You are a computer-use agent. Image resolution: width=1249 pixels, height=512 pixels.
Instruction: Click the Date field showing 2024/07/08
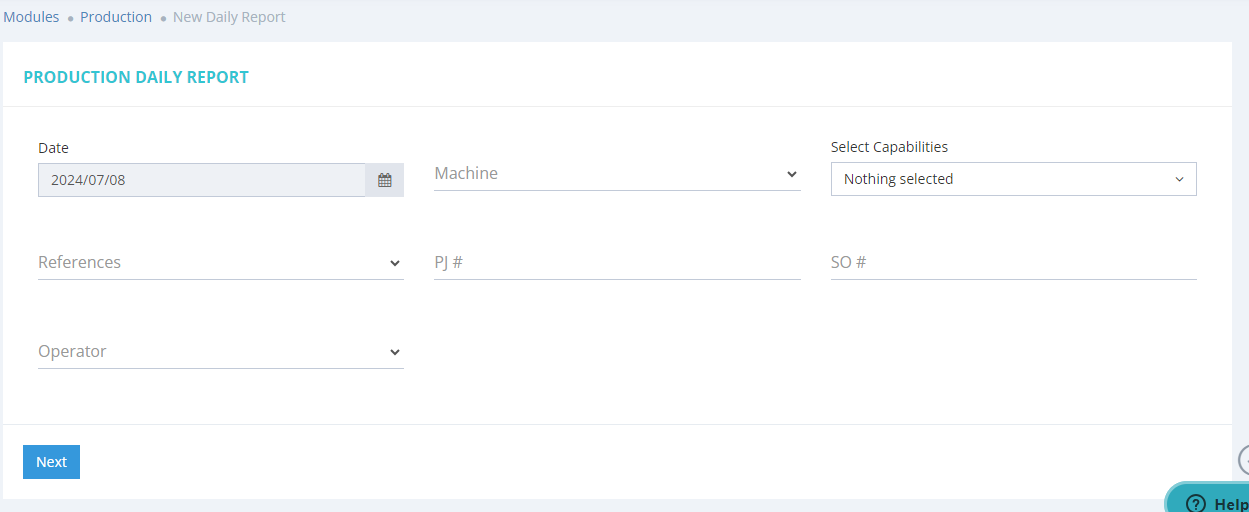(x=201, y=181)
